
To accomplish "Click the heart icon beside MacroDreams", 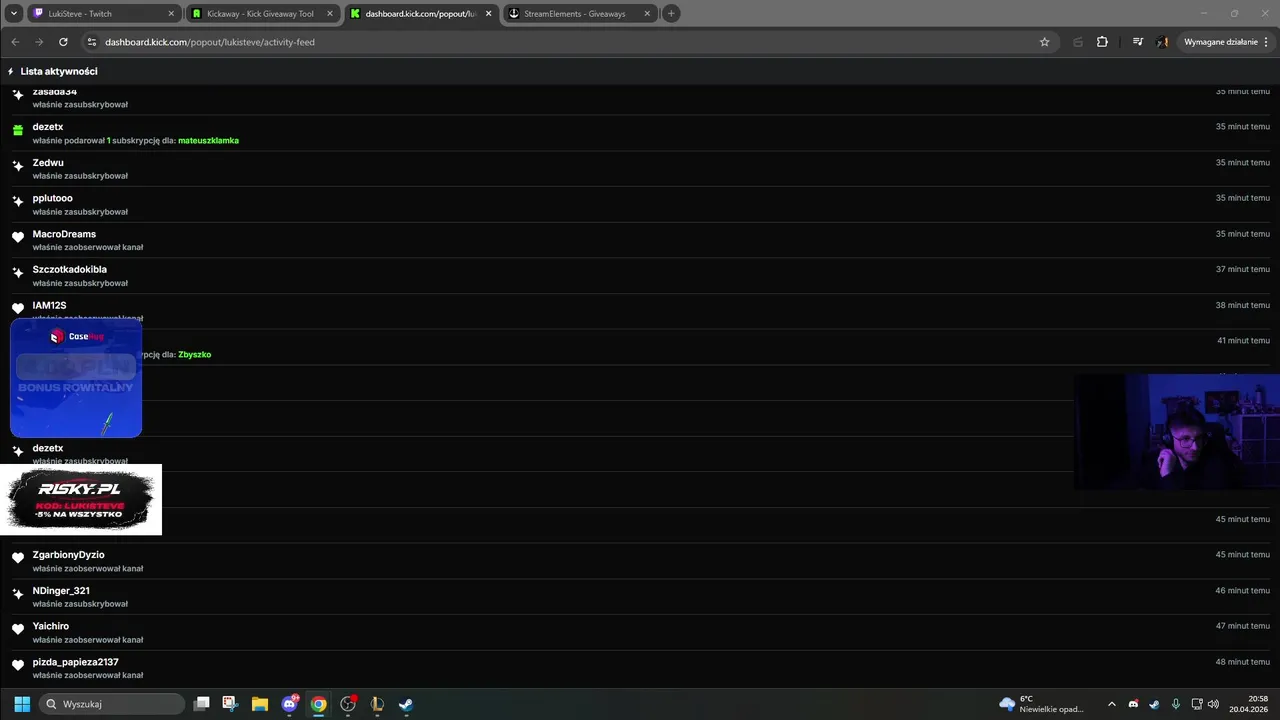I will [x=18, y=237].
